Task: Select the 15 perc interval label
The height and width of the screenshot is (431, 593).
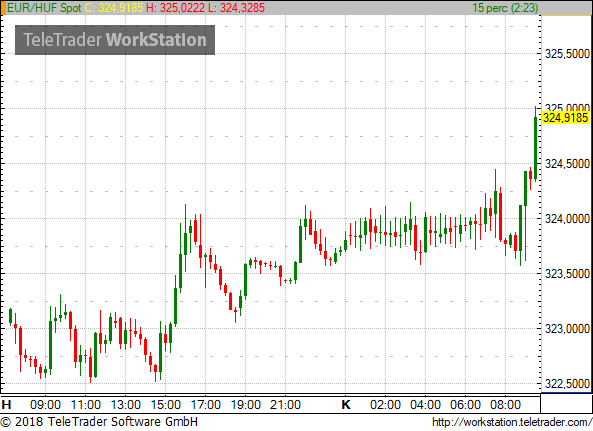Action: [x=505, y=8]
